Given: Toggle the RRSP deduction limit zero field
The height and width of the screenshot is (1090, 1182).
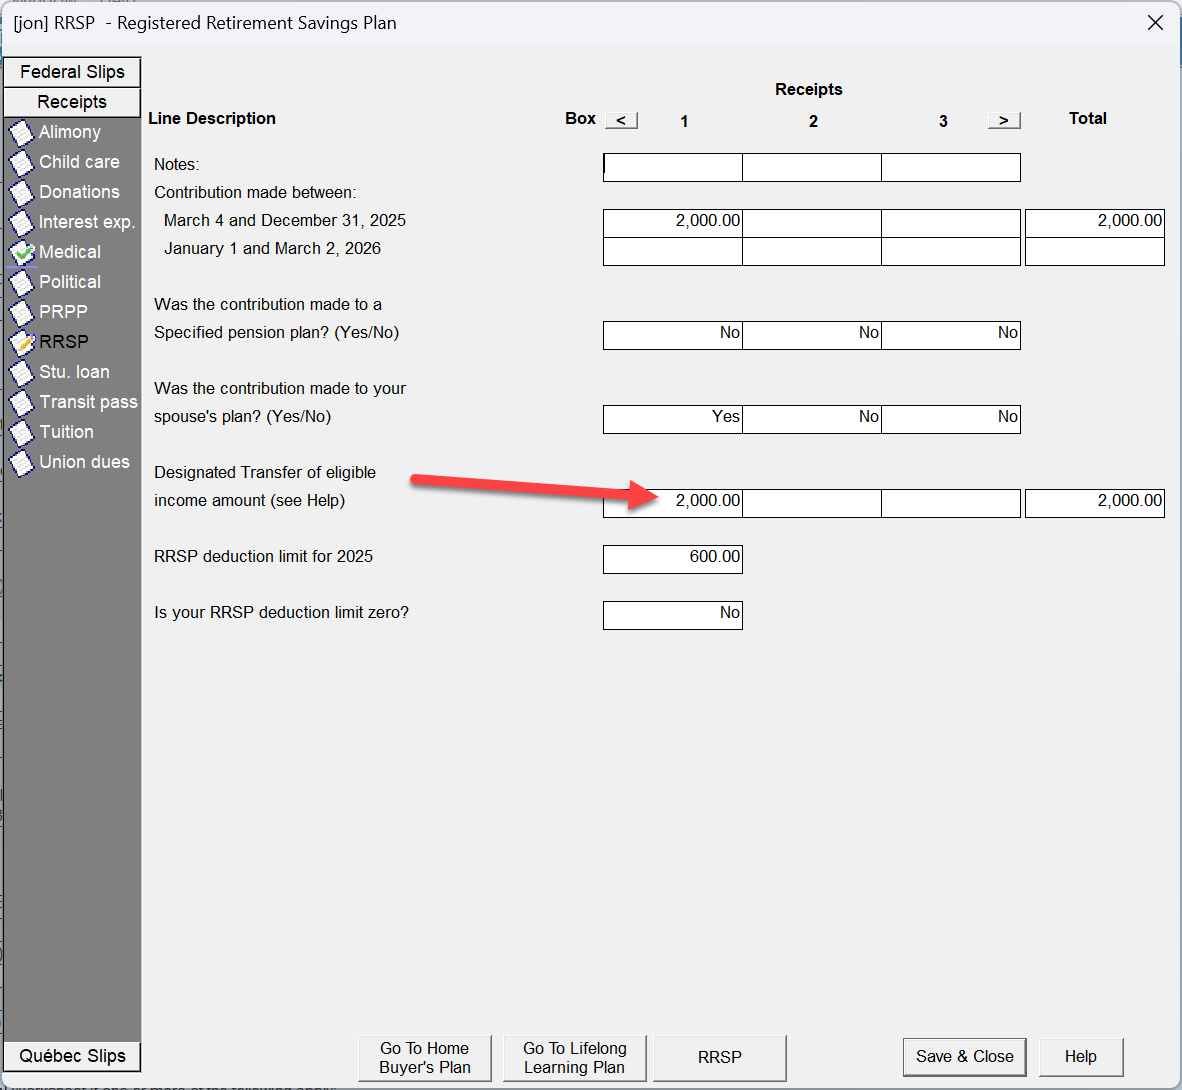Looking at the screenshot, I should [673, 614].
